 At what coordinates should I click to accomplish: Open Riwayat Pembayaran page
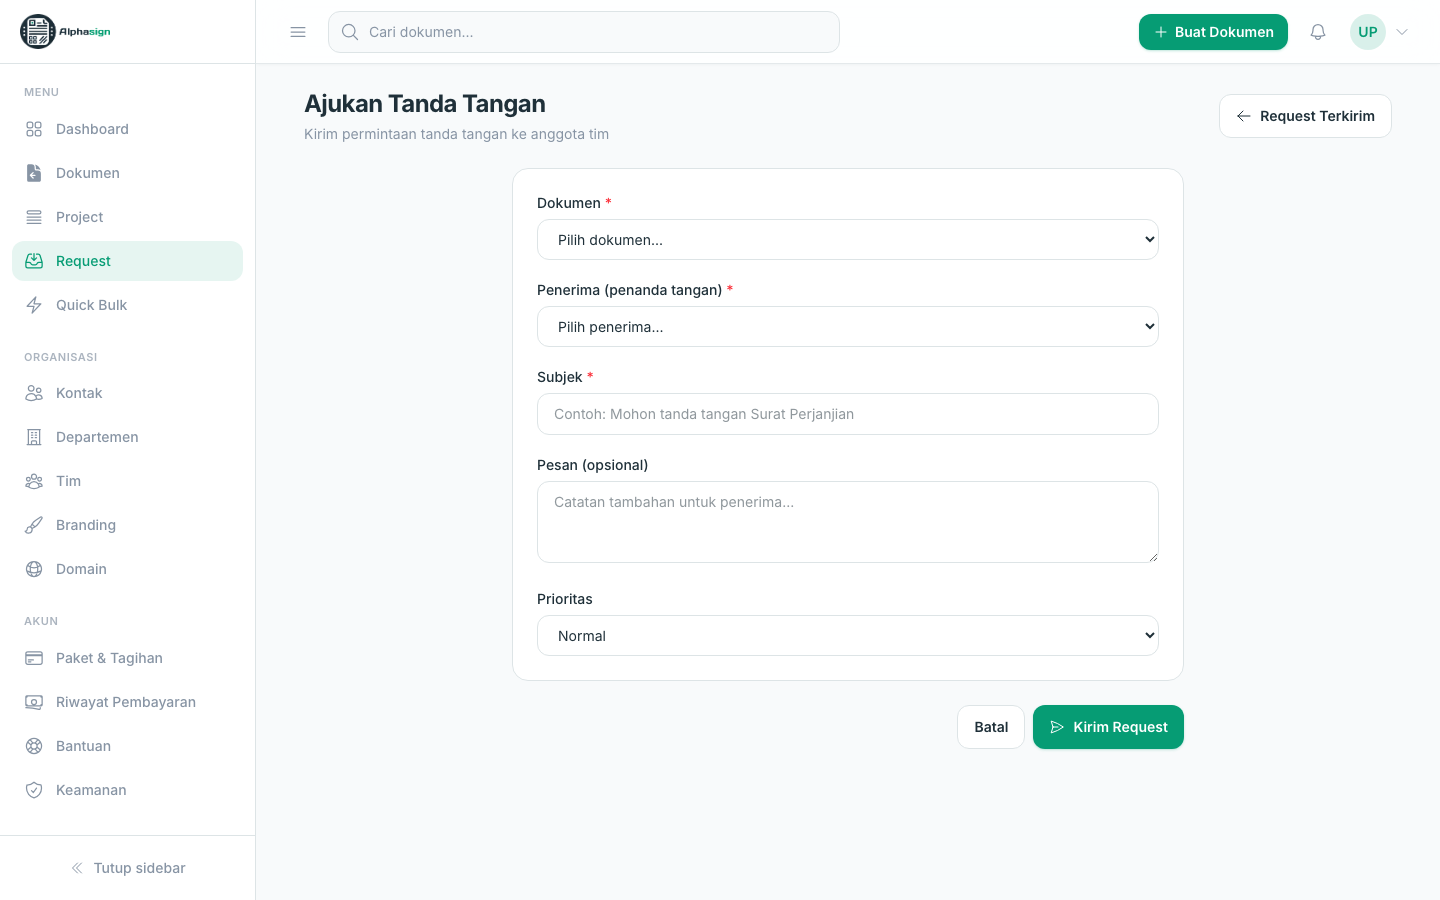(x=127, y=702)
